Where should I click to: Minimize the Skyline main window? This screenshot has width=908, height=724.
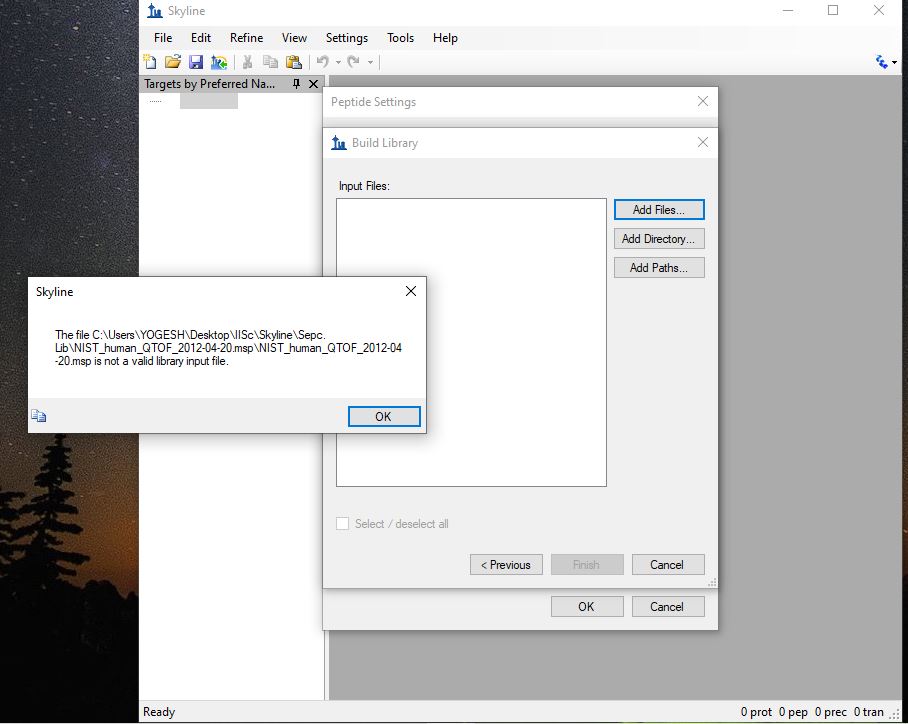pyautogui.click(x=788, y=10)
